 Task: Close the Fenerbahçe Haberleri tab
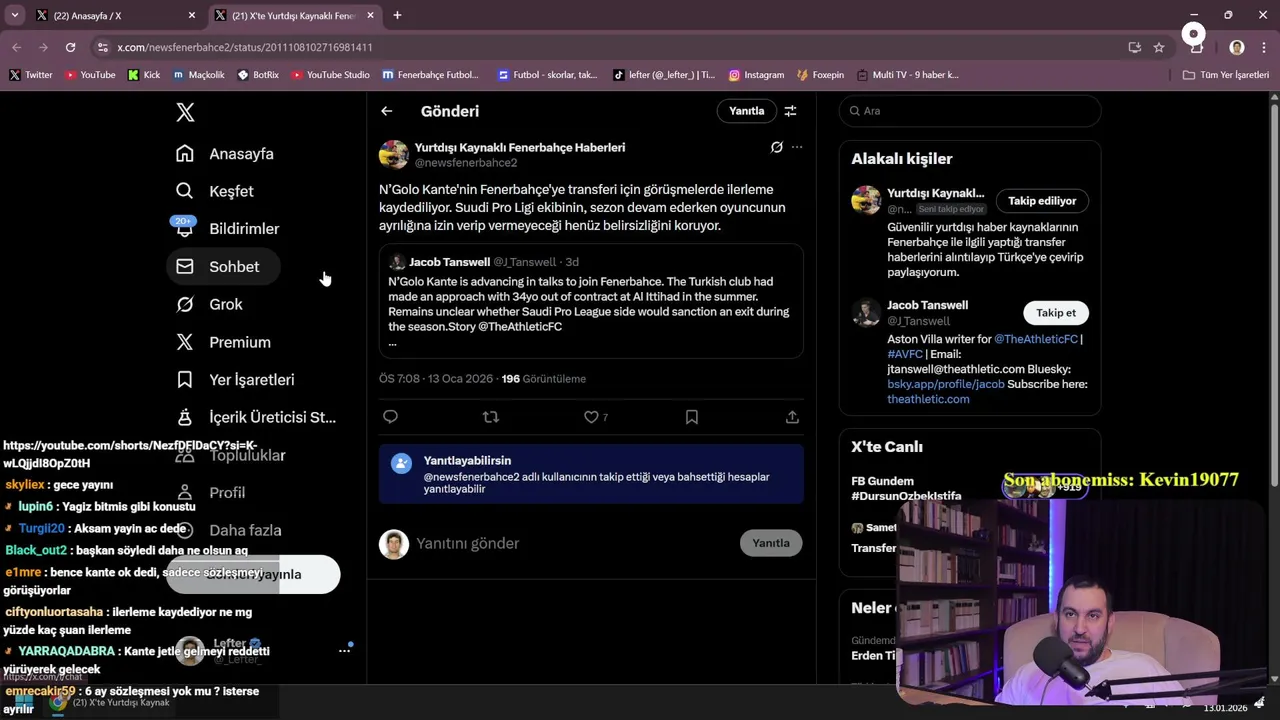pyautogui.click(x=371, y=16)
